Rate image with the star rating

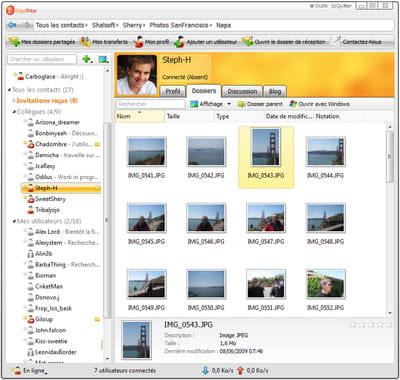pyautogui.click(x=371, y=324)
